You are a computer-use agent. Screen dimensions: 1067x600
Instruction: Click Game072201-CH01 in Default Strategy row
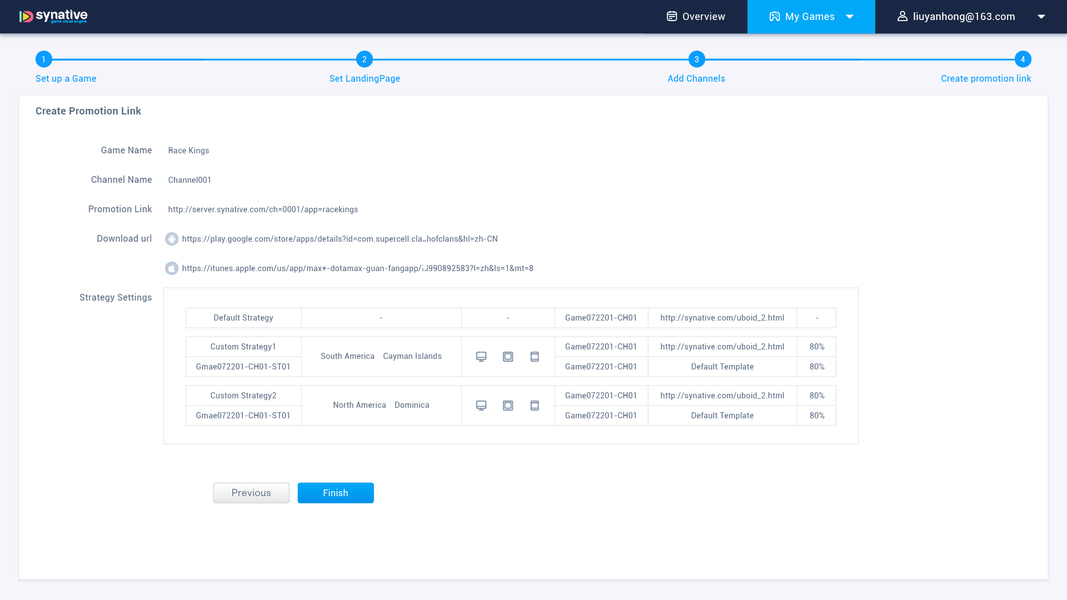coord(601,318)
